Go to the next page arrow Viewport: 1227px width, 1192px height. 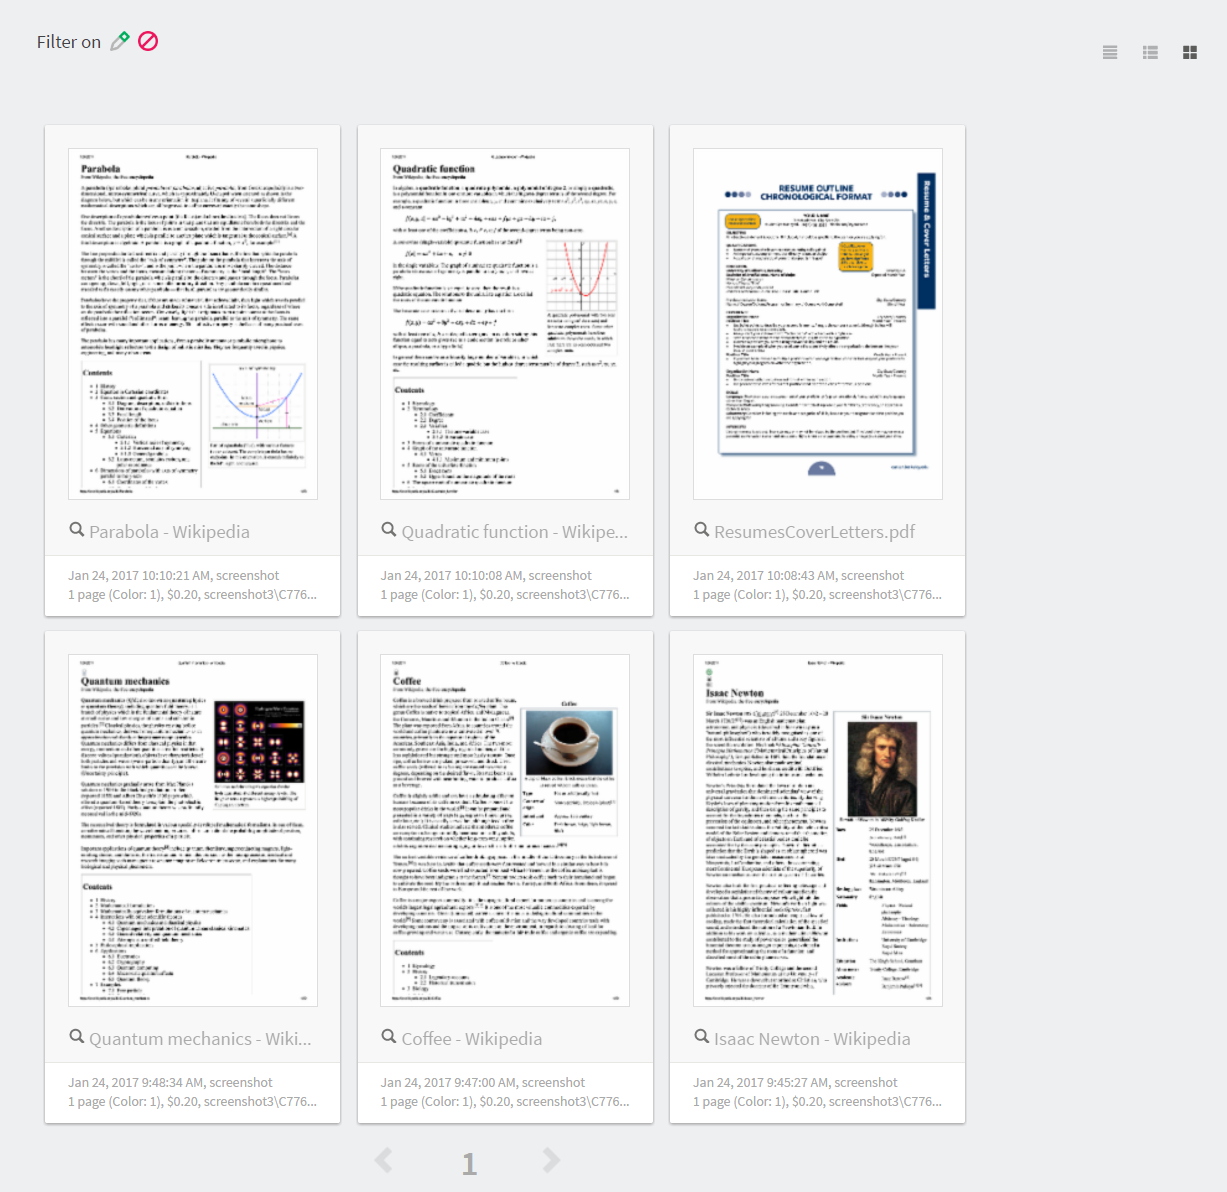click(x=551, y=1160)
